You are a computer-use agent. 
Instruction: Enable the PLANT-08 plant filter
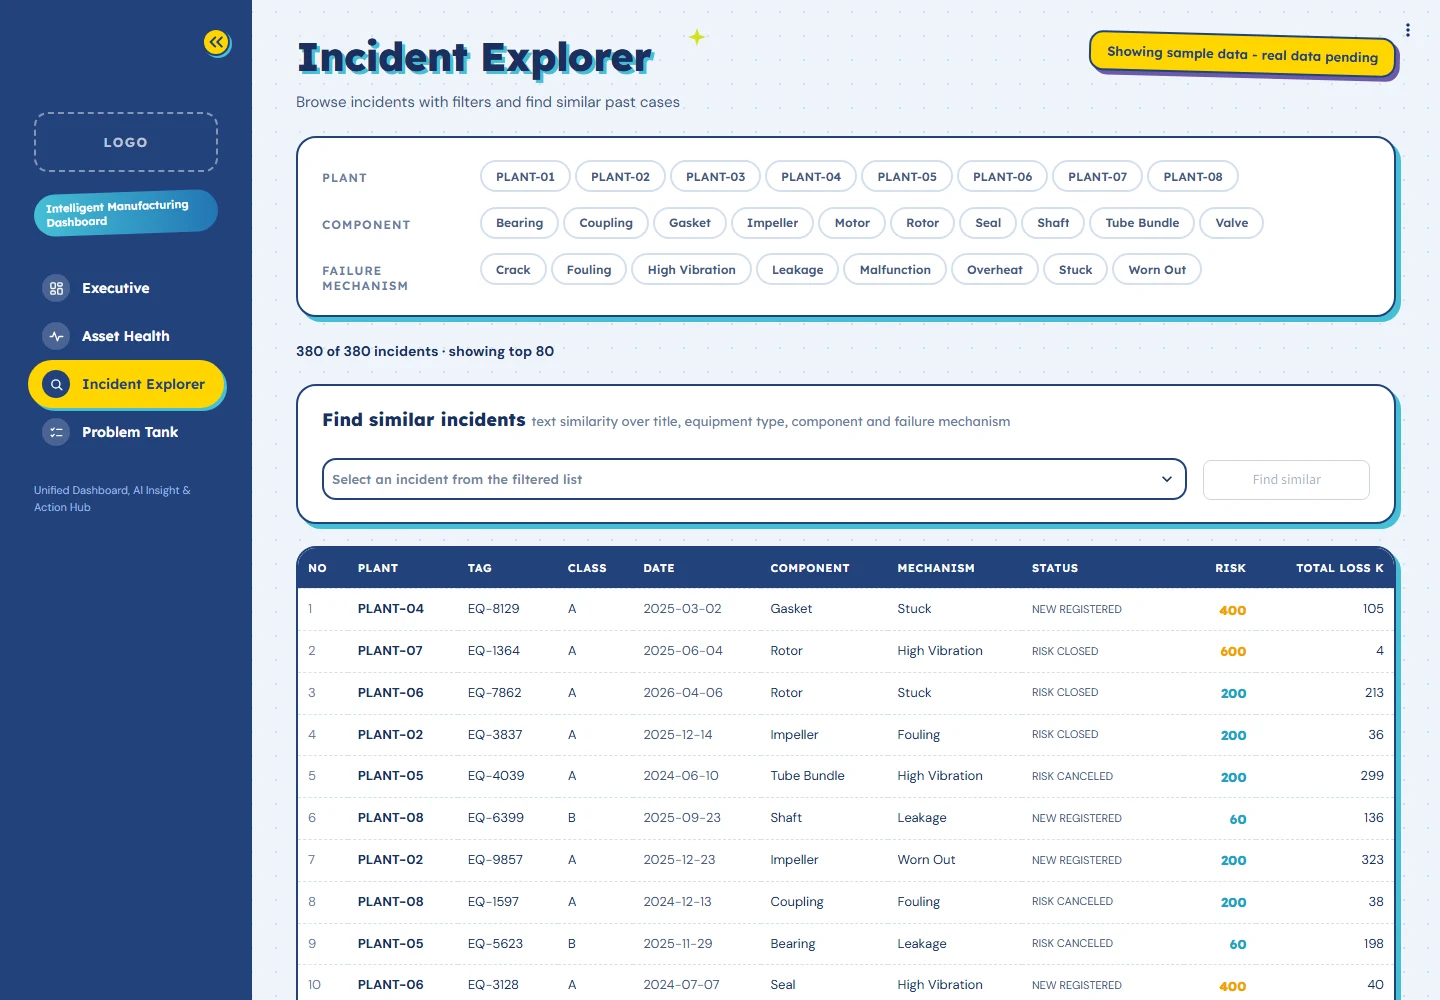(x=1193, y=177)
